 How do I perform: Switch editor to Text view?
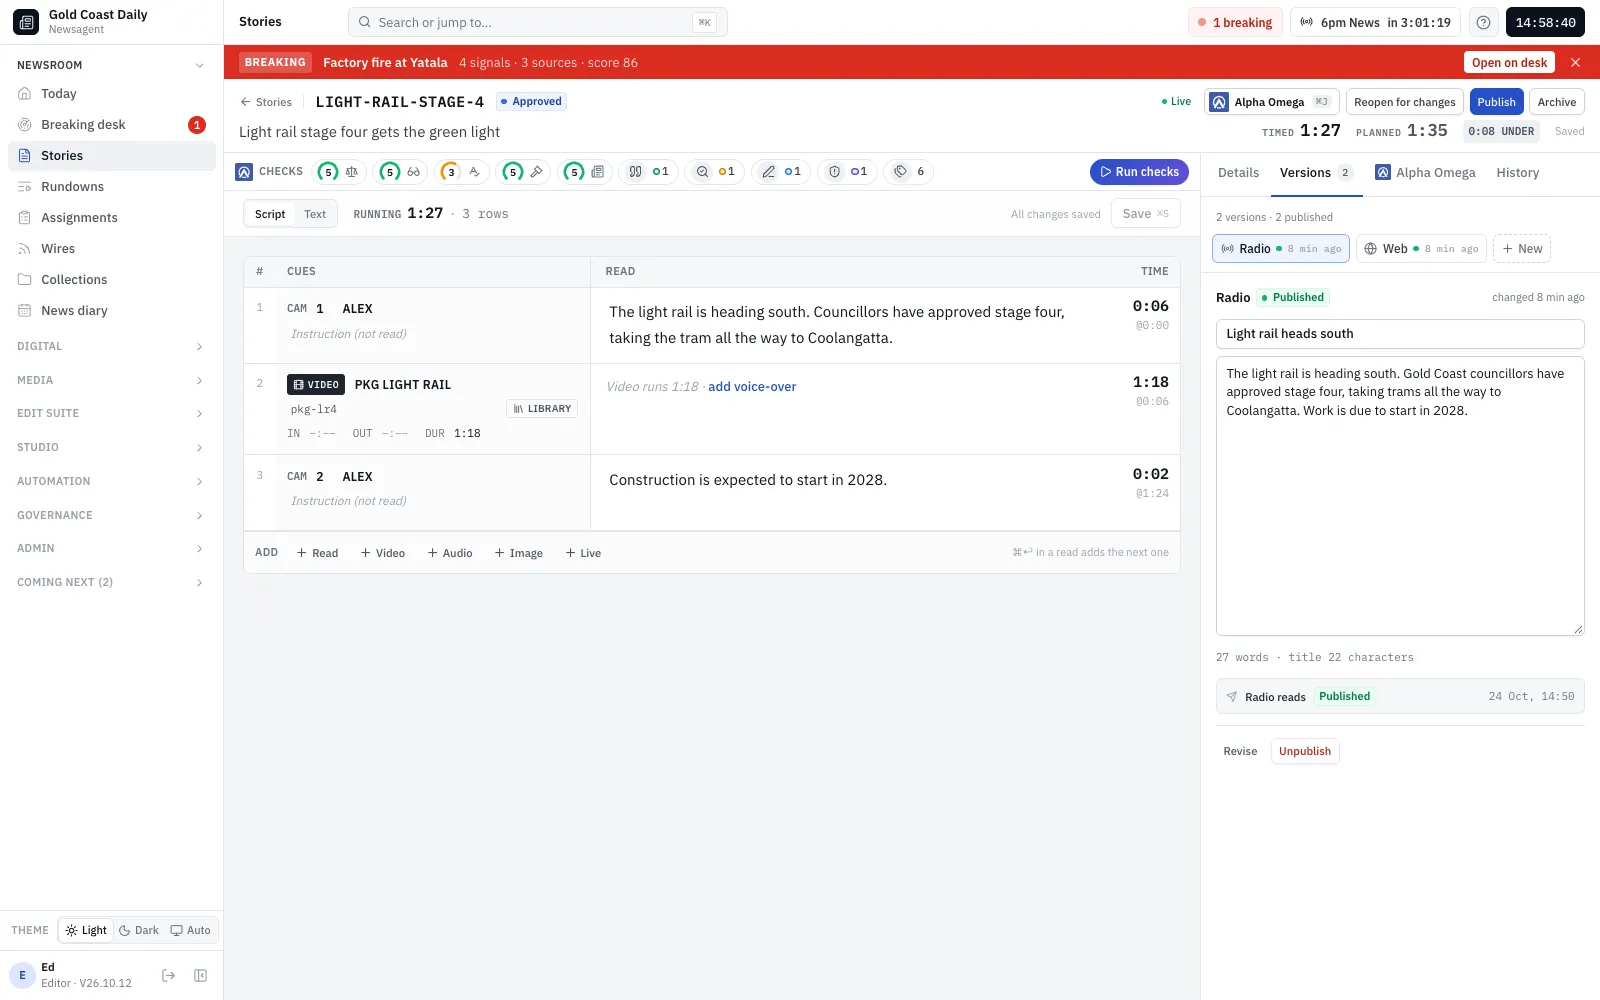coord(315,214)
